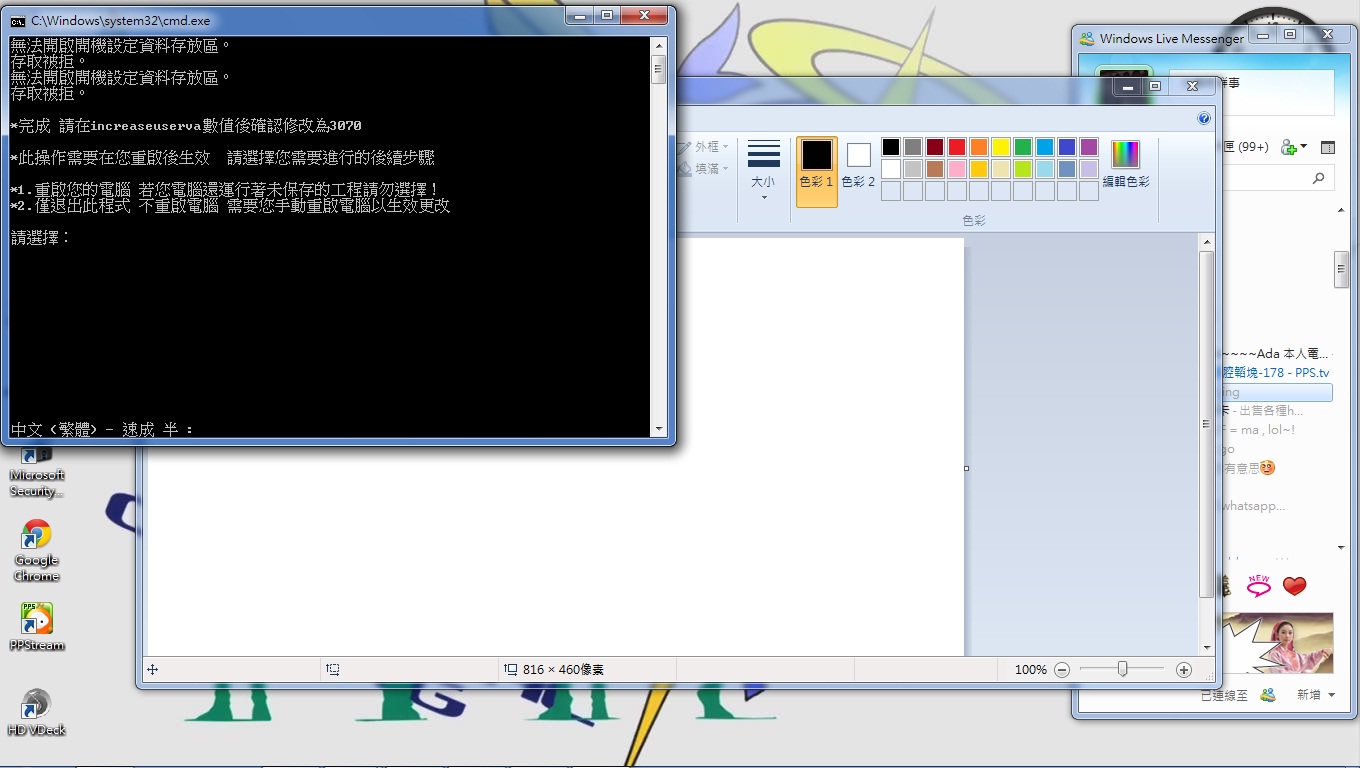Click the Paint zoom slider handle

[1123, 670]
